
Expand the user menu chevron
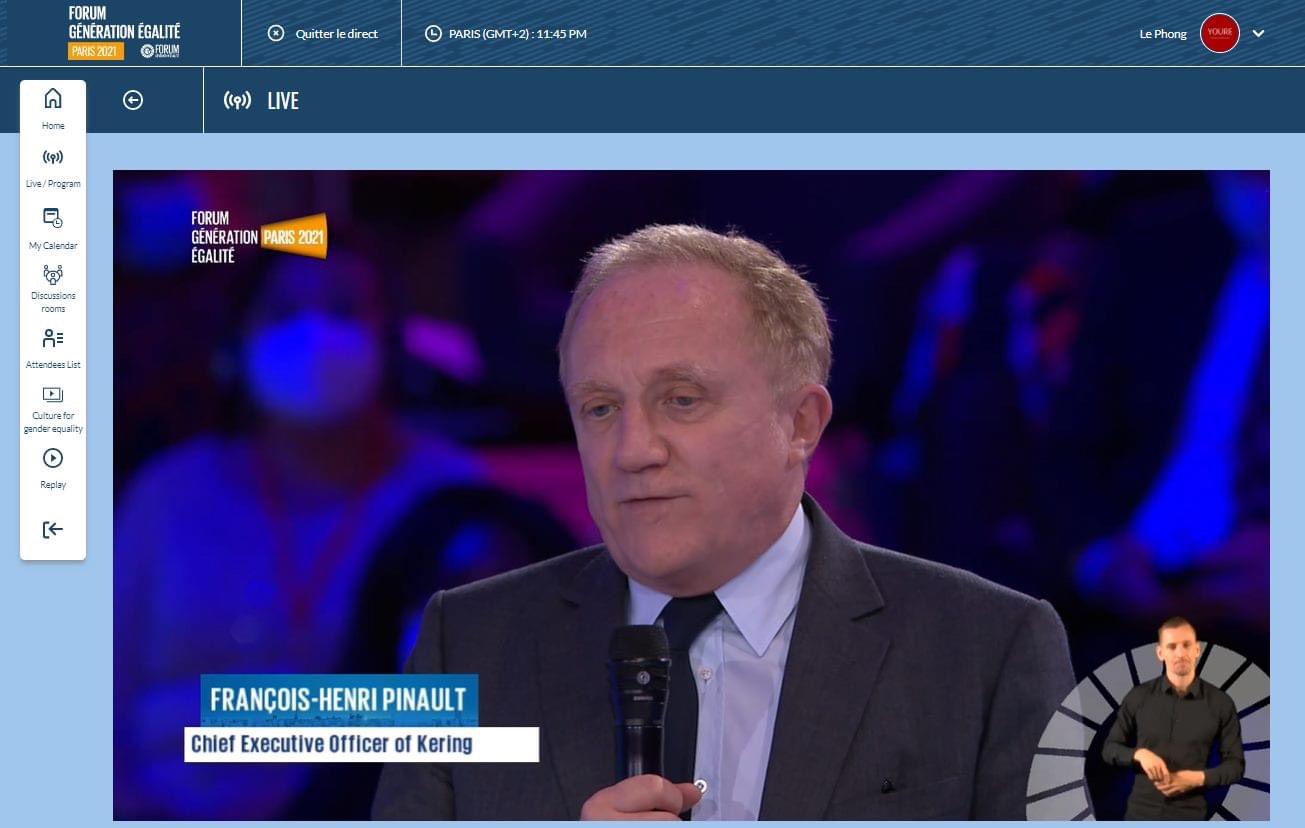pos(1259,33)
